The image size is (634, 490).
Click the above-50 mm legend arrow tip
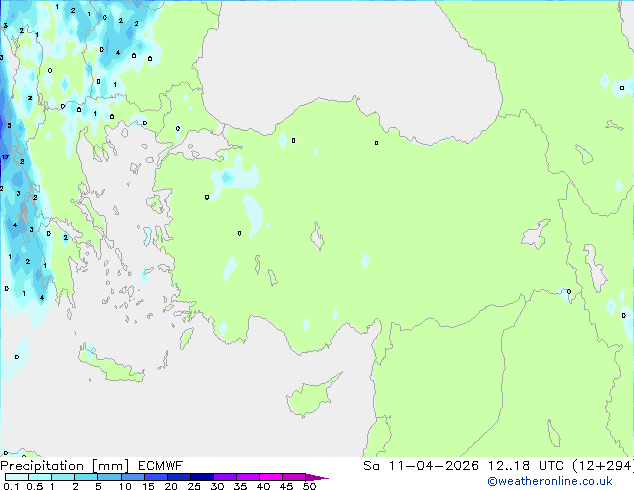tap(317, 477)
